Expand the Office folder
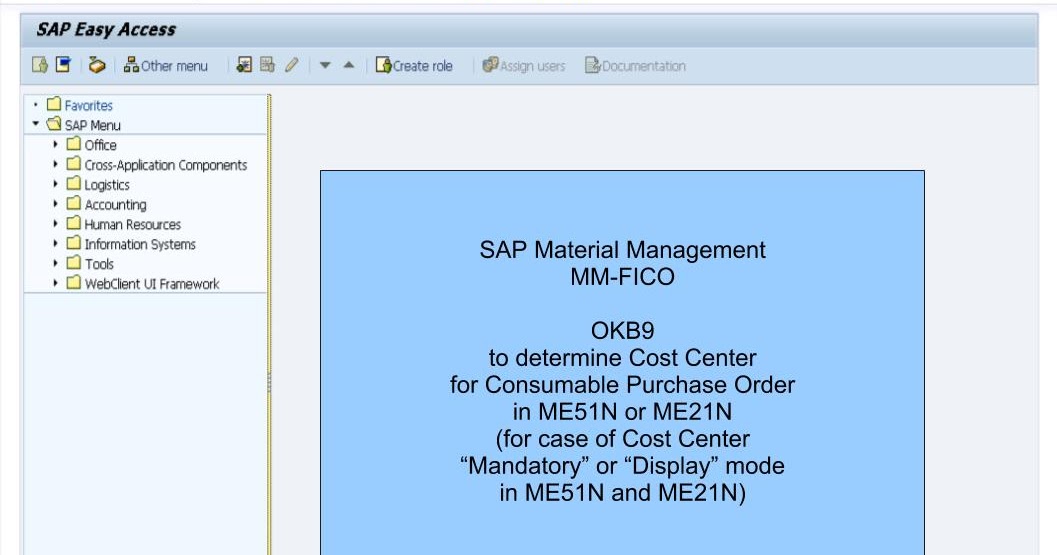Screen dimensions: 1057x555 point(55,144)
